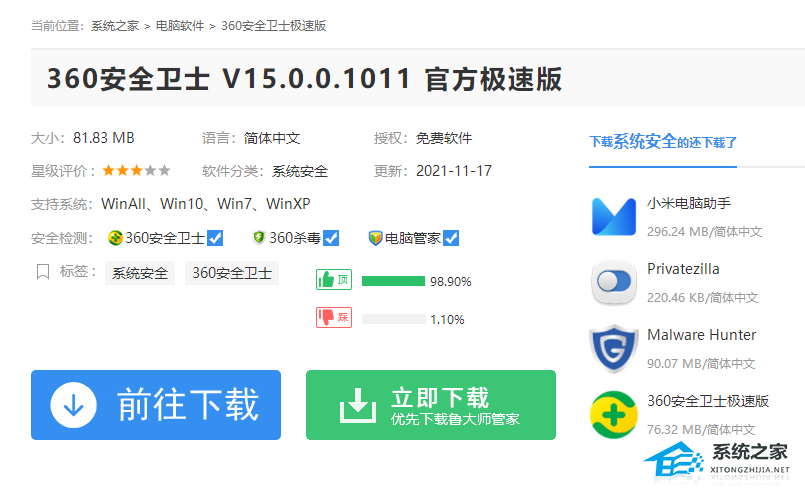Toggle the 电脑管家 checkbox

pos(451,238)
